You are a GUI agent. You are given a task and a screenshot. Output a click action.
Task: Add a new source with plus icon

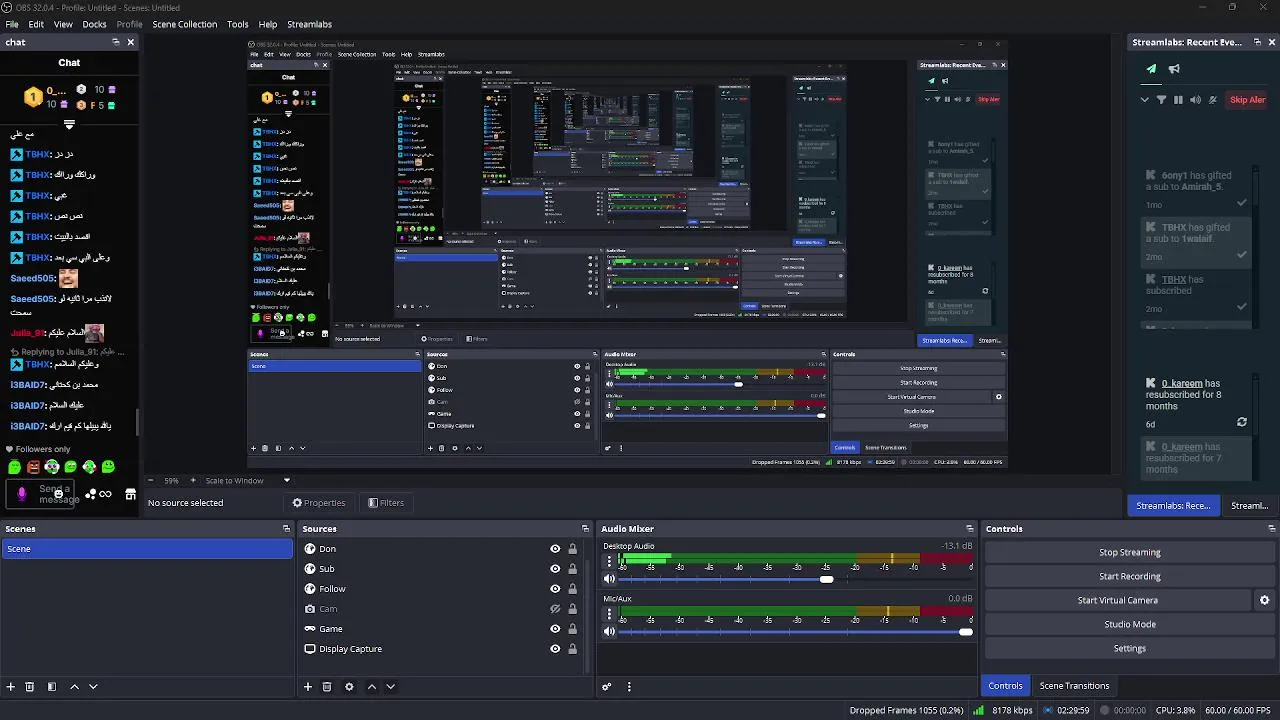[308, 687]
